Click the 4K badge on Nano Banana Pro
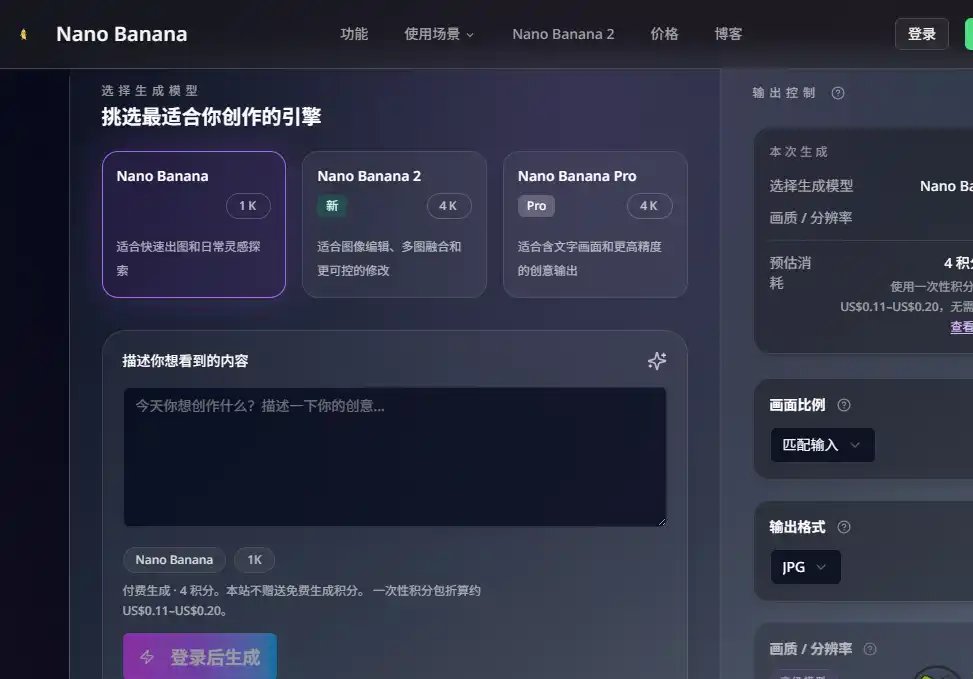 (649, 205)
